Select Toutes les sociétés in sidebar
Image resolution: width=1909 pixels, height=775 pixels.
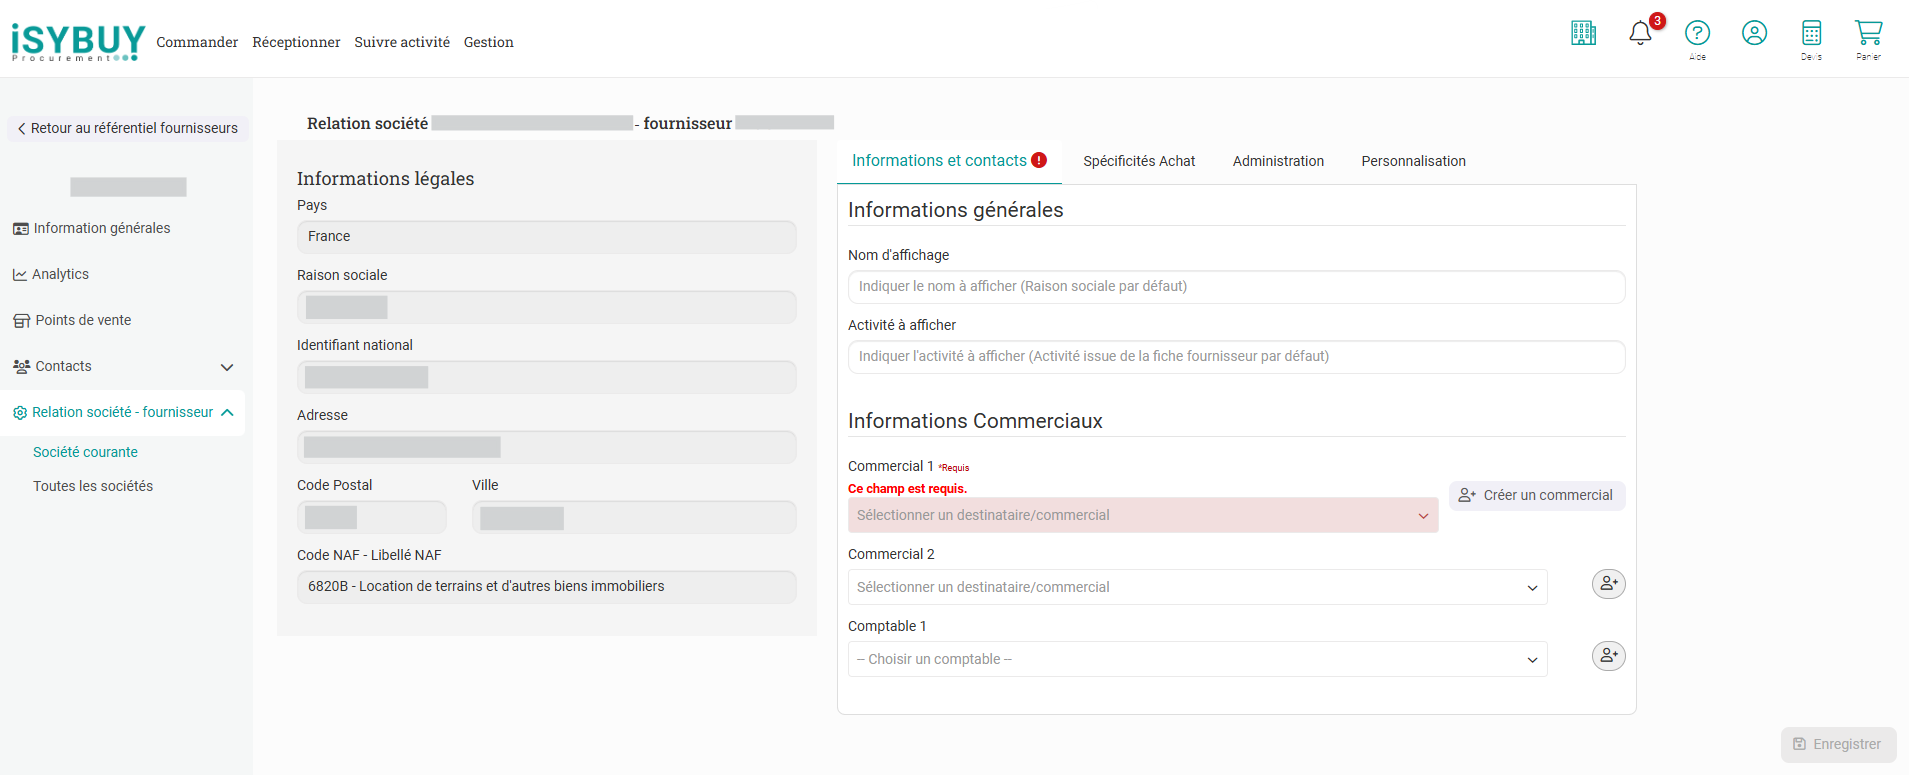click(93, 486)
